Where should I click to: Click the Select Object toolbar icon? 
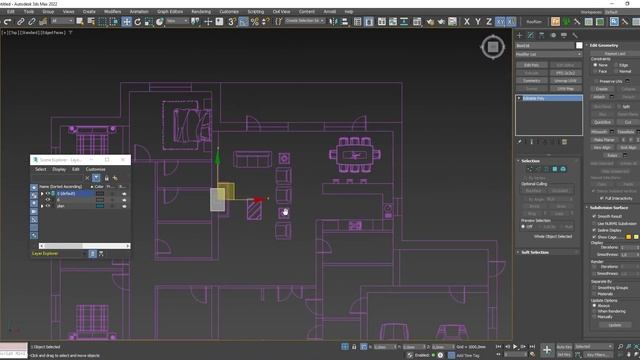point(80,22)
